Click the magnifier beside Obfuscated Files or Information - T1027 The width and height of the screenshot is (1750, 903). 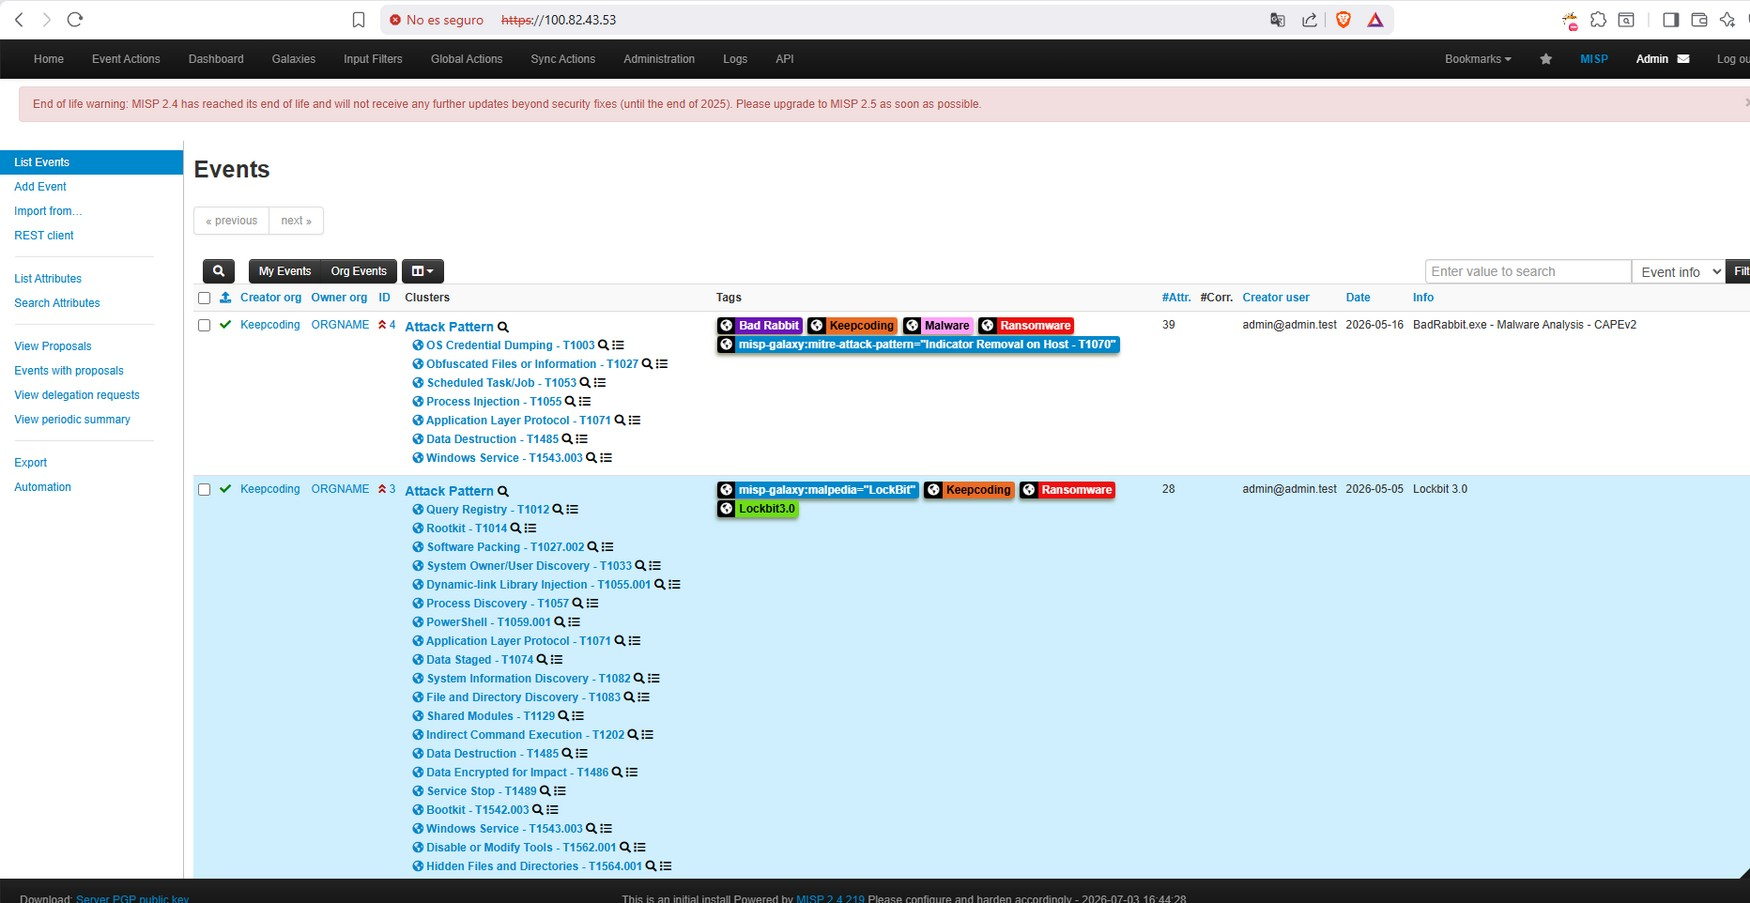647,364
